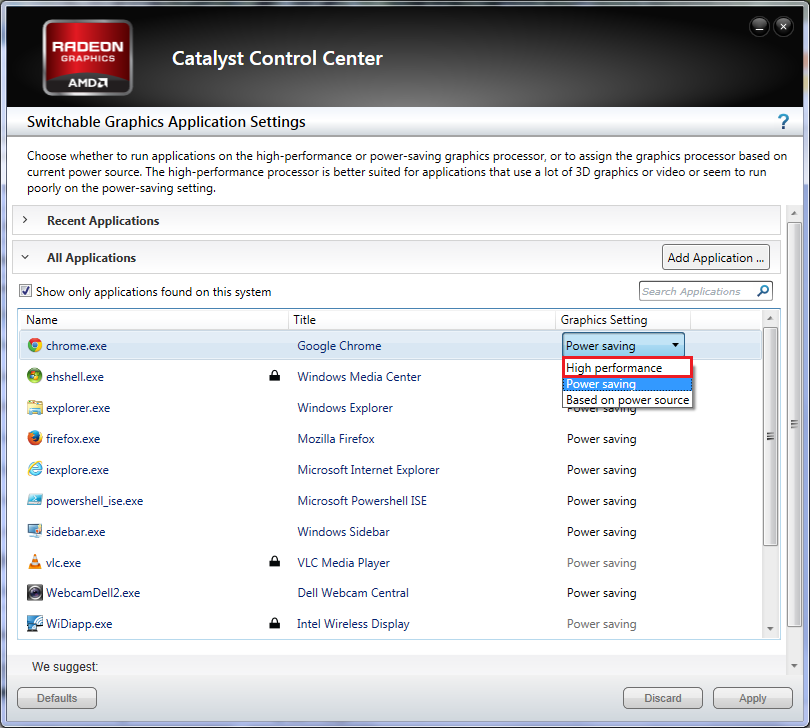Click the outer panel scrollbar thumb
The image size is (810, 728).
794,424
